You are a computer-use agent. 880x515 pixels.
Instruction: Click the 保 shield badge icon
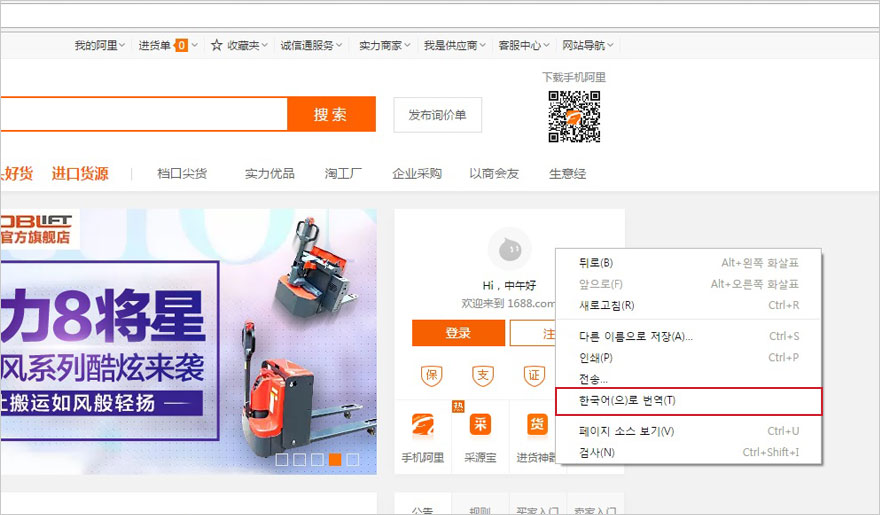(432, 375)
